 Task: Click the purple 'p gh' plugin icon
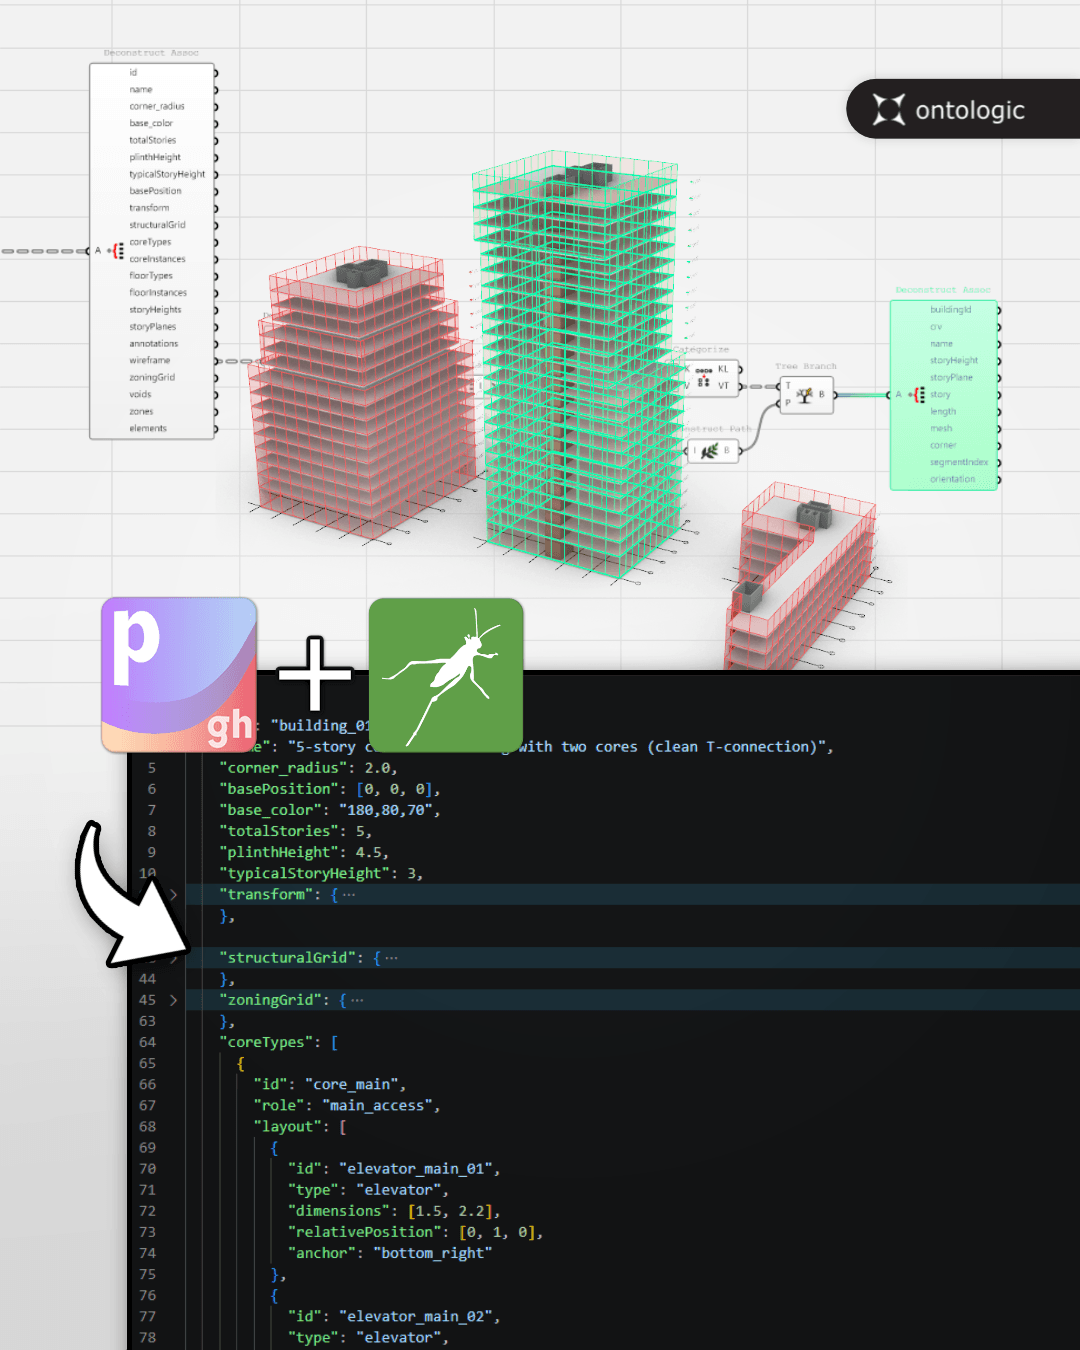[x=179, y=675]
